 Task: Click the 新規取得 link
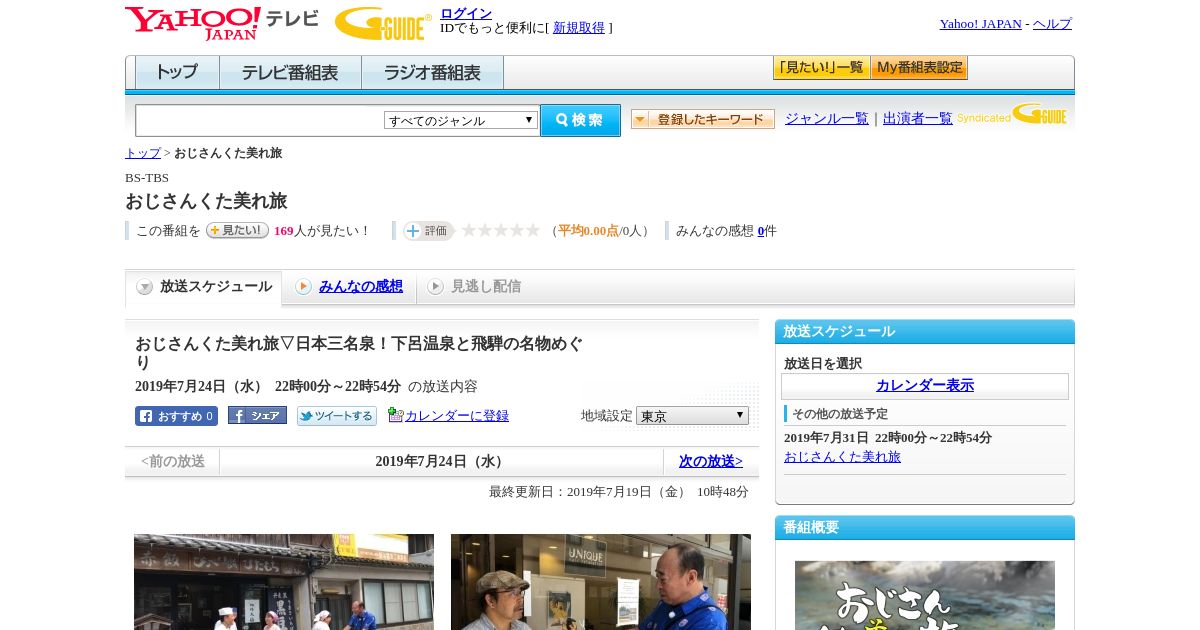(579, 28)
